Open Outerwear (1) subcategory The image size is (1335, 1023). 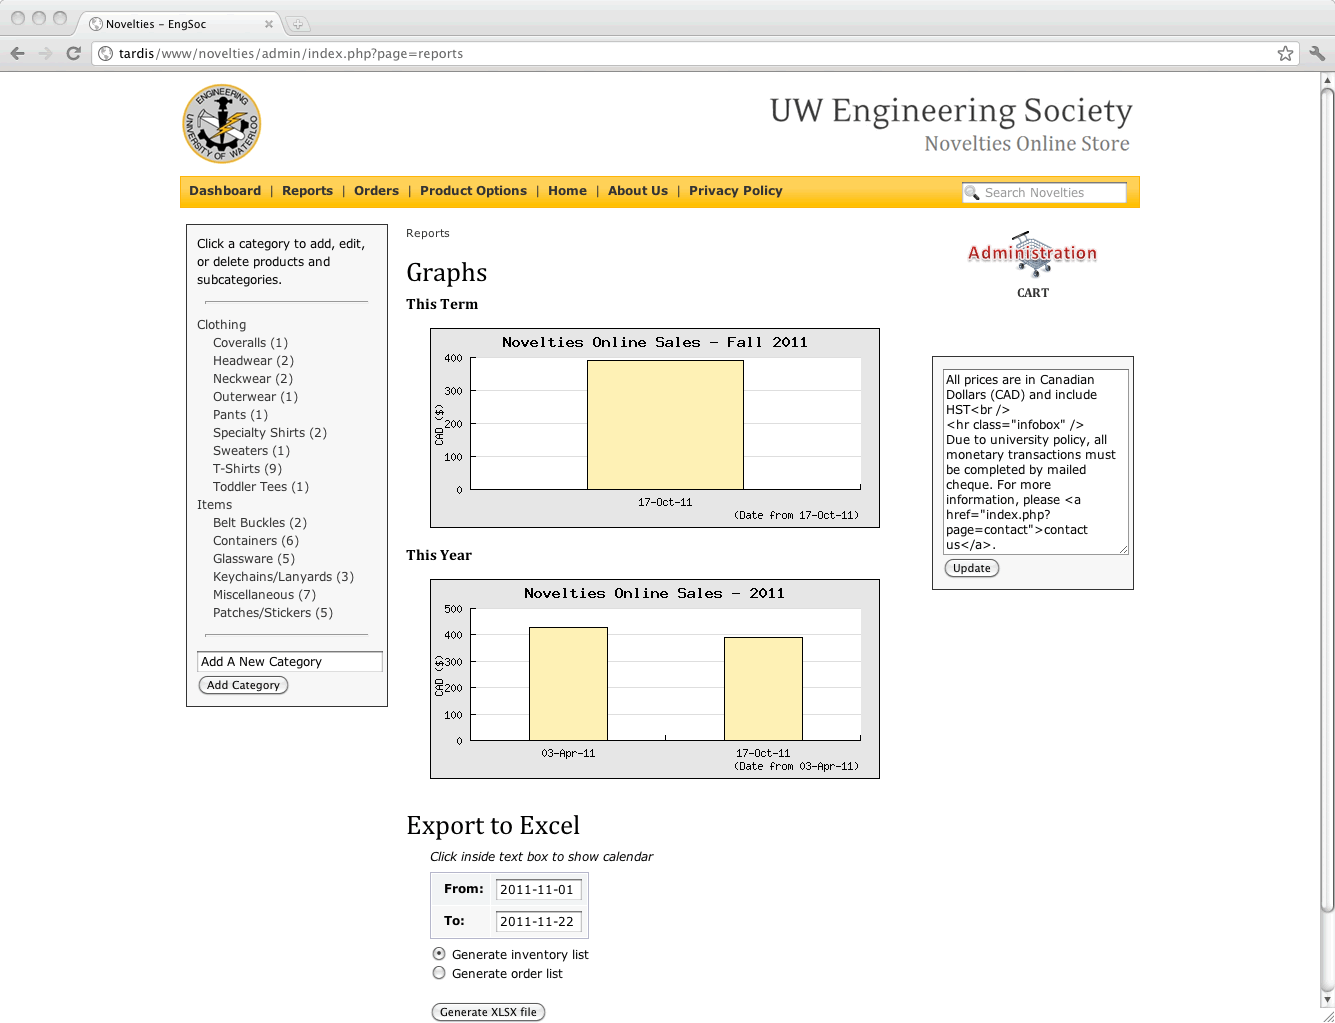coord(255,397)
